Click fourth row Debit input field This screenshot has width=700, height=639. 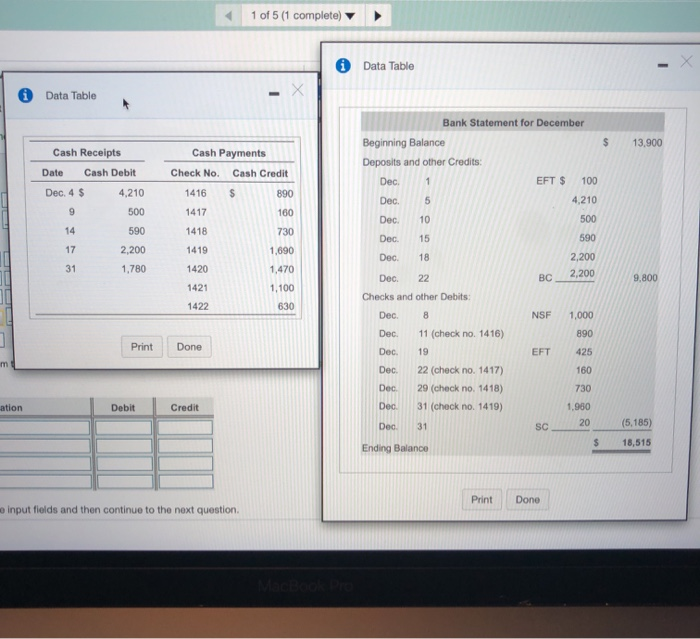point(125,482)
